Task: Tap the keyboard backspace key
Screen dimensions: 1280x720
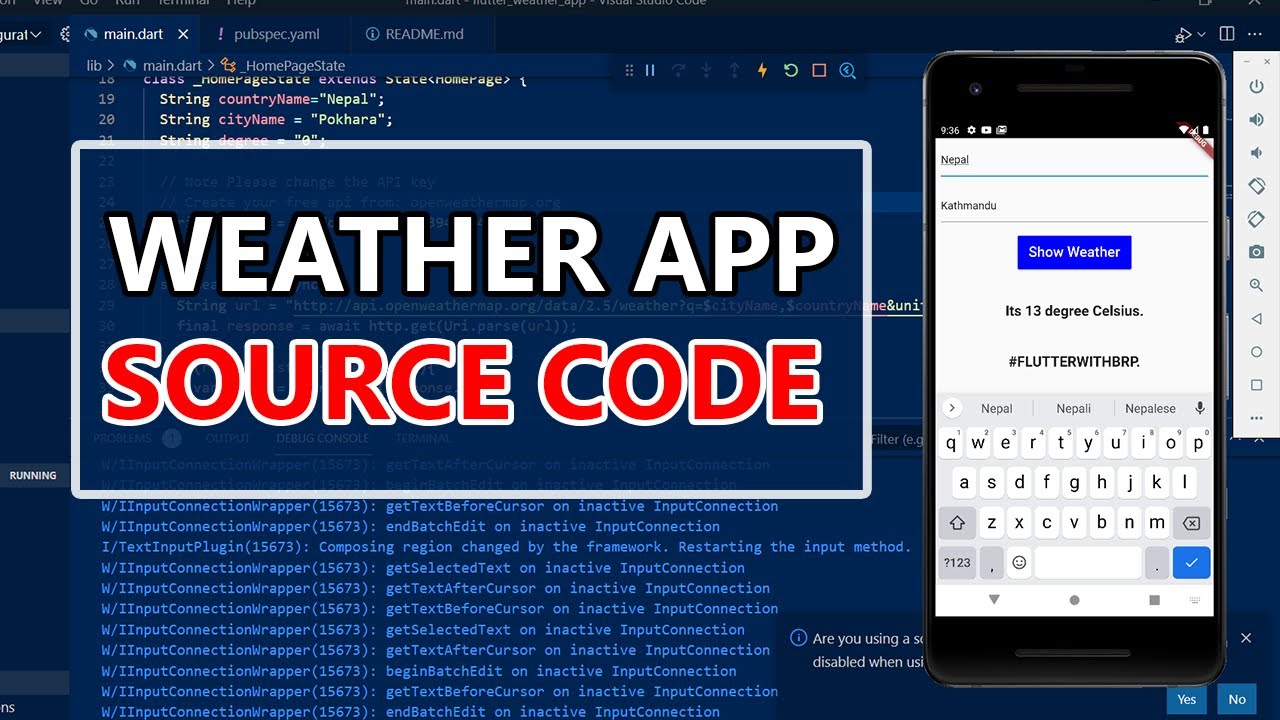Action: click(1191, 522)
